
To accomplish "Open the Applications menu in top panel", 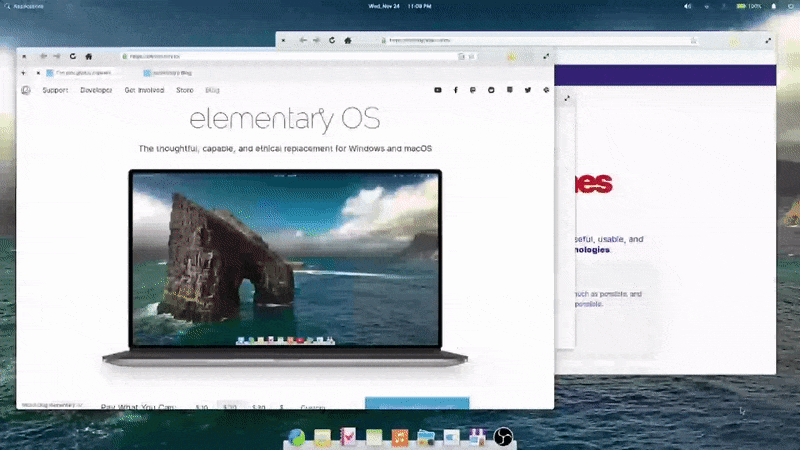I will tap(24, 6).
